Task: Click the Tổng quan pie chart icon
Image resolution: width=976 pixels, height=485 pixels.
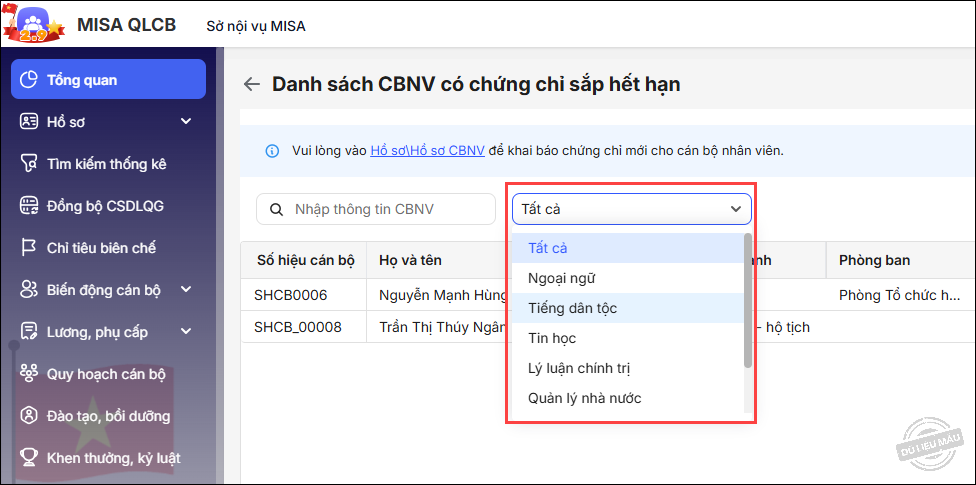Action: coord(29,80)
